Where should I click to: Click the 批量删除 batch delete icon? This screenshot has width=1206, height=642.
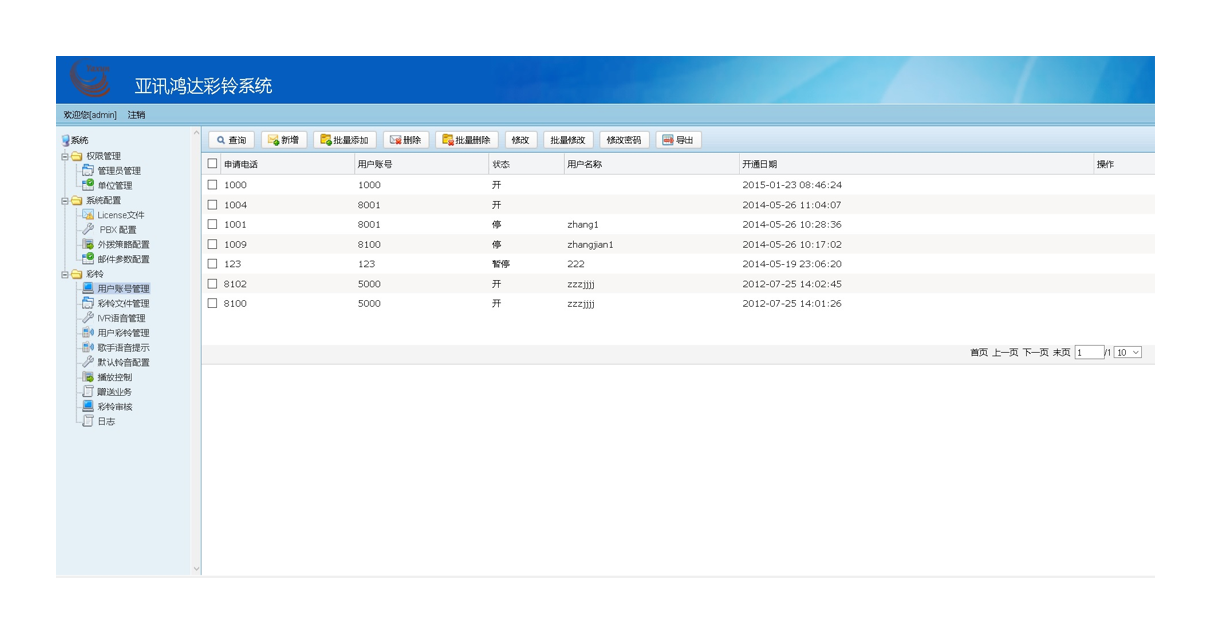point(448,141)
